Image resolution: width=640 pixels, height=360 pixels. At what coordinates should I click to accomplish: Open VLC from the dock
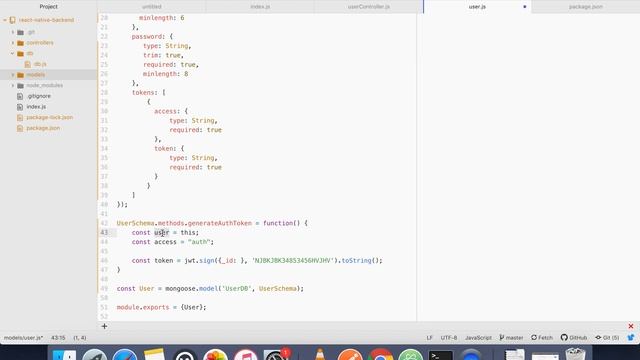(x=320, y=354)
